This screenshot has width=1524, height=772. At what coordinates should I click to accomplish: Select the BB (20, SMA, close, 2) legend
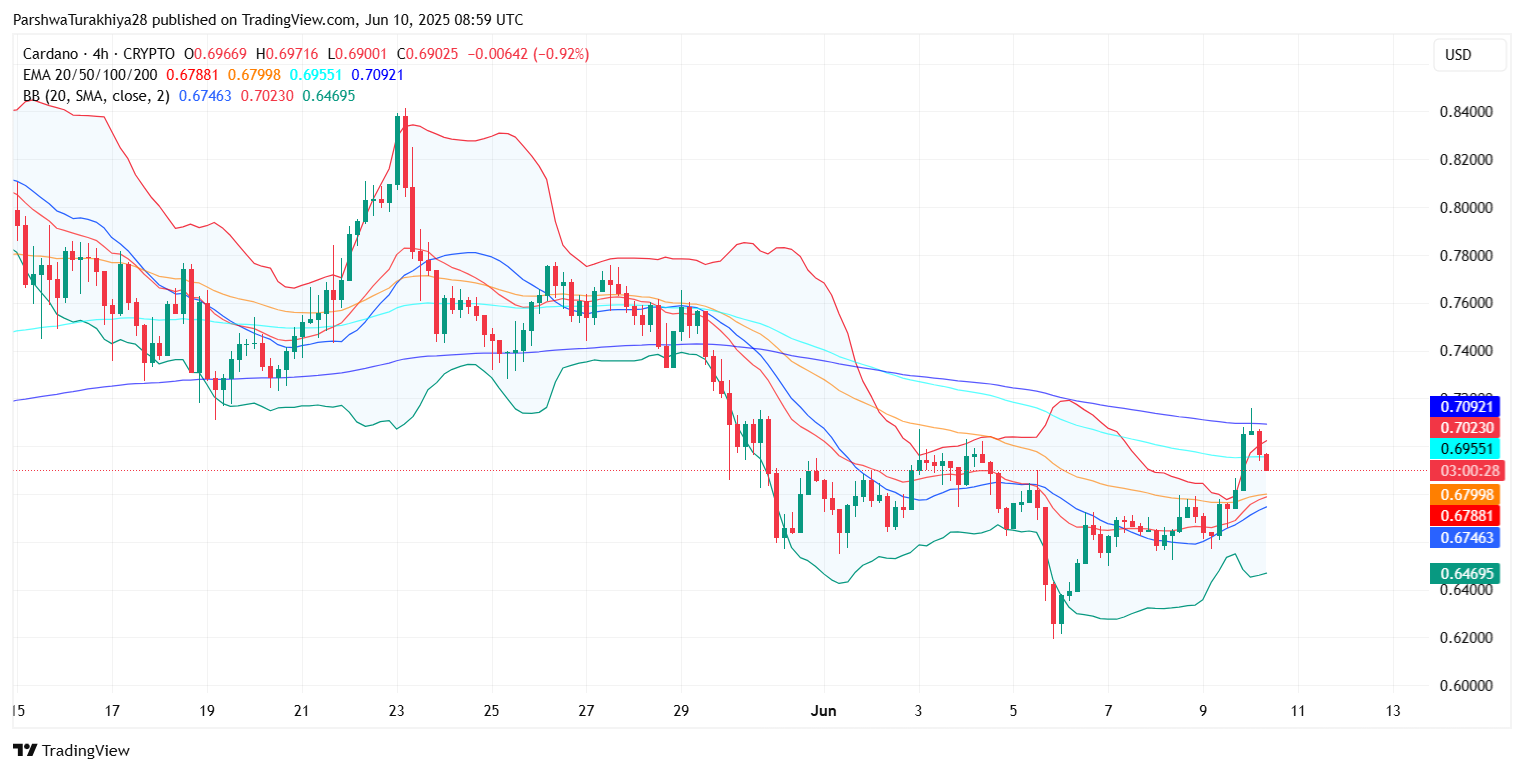[96, 96]
